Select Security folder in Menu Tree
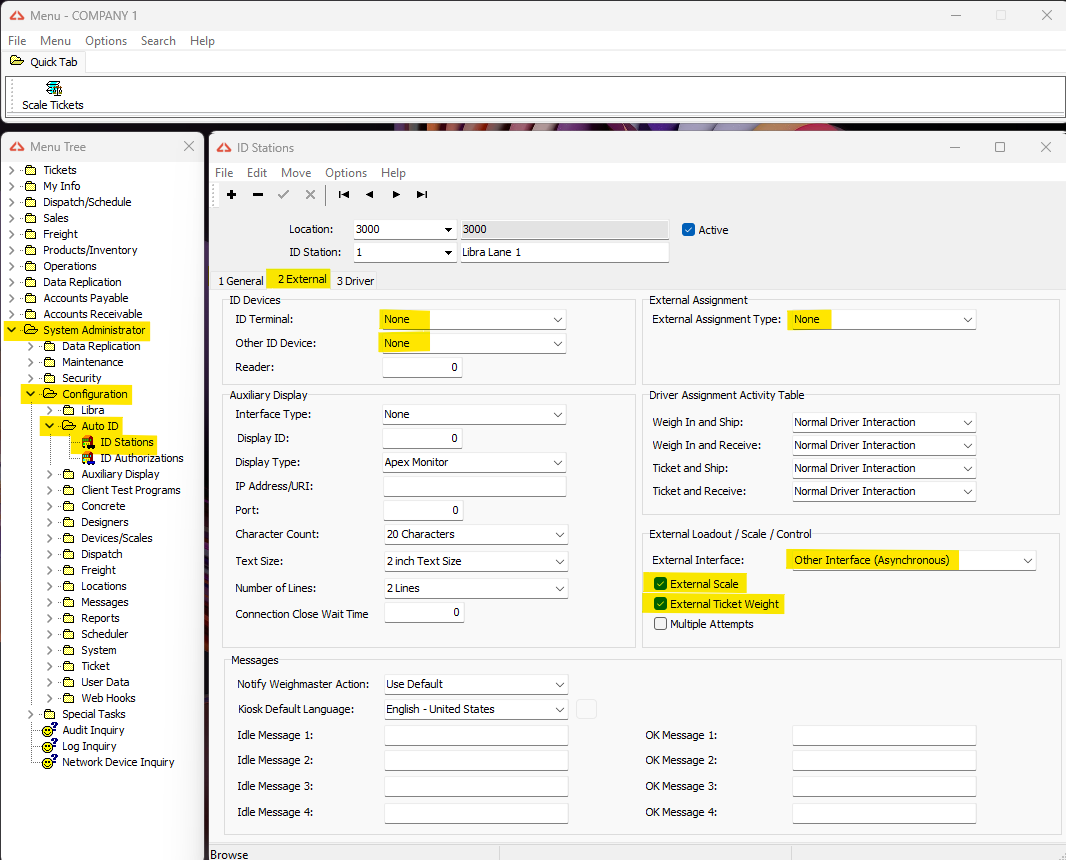 [x=82, y=378]
